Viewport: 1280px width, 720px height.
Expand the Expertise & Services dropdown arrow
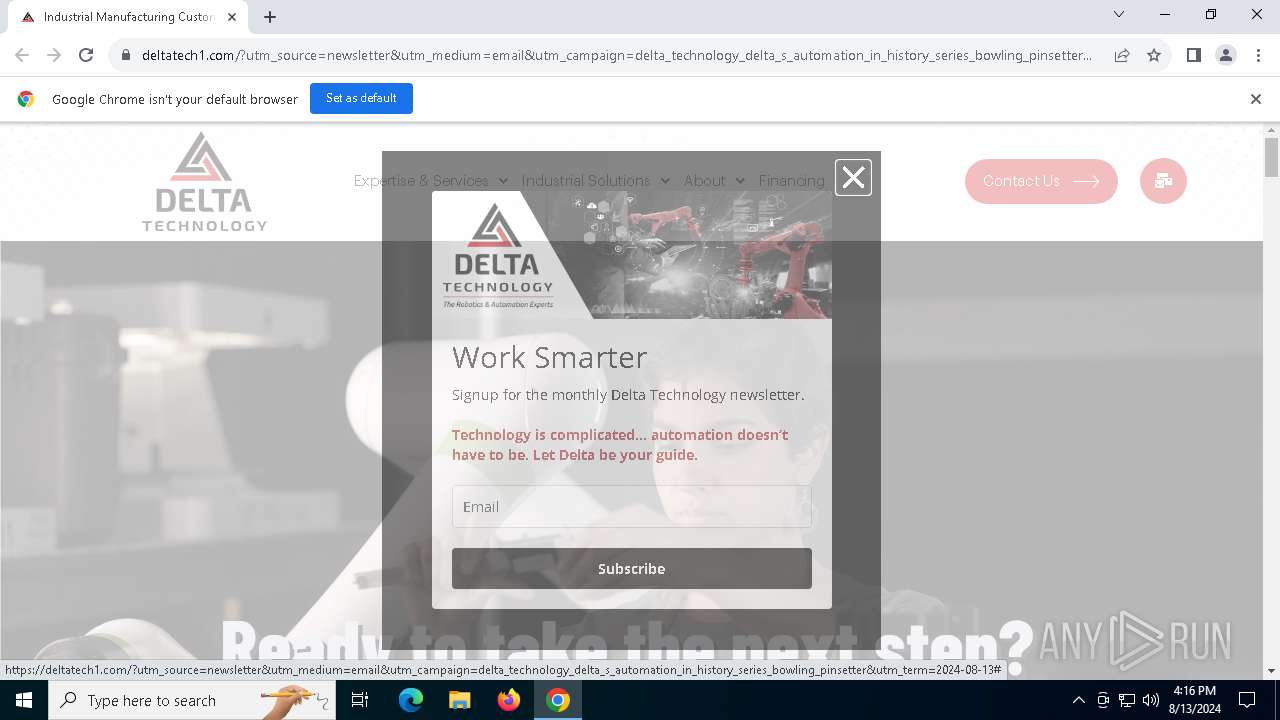coord(503,181)
